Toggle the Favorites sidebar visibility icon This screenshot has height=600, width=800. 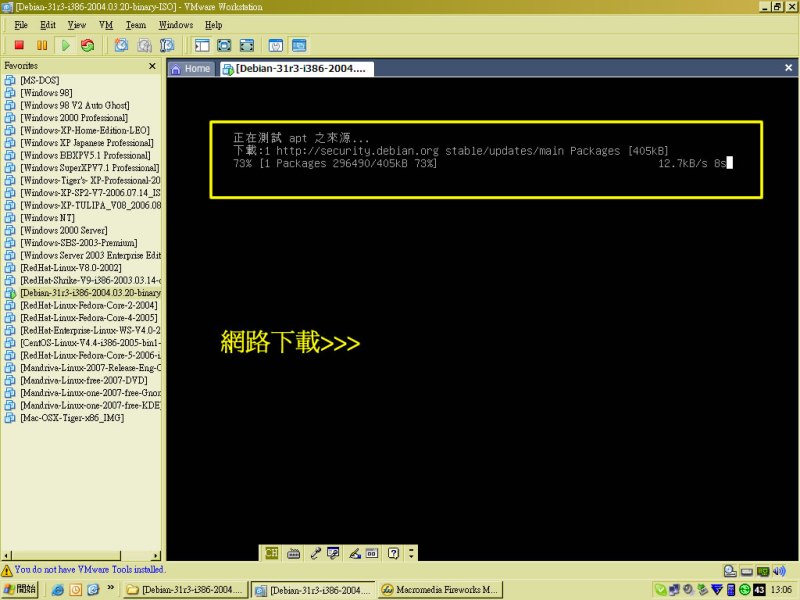202,45
